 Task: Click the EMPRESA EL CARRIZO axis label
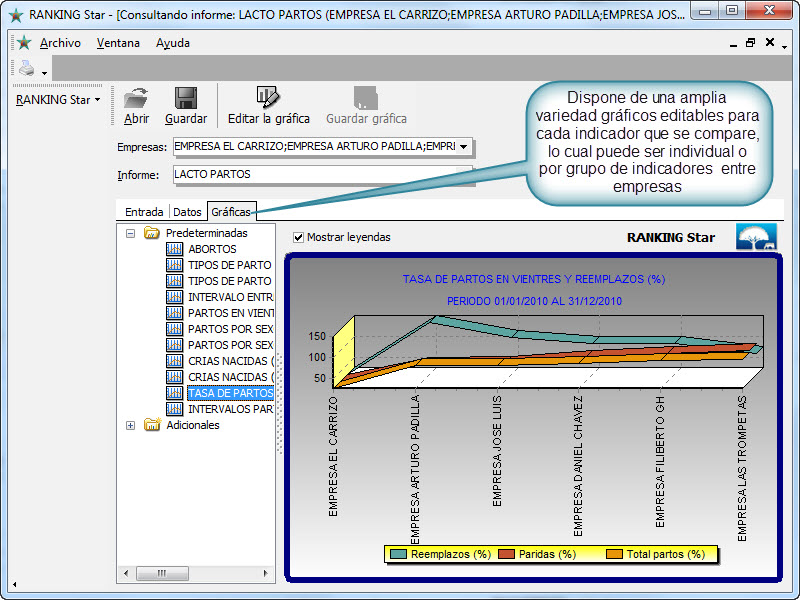333,457
